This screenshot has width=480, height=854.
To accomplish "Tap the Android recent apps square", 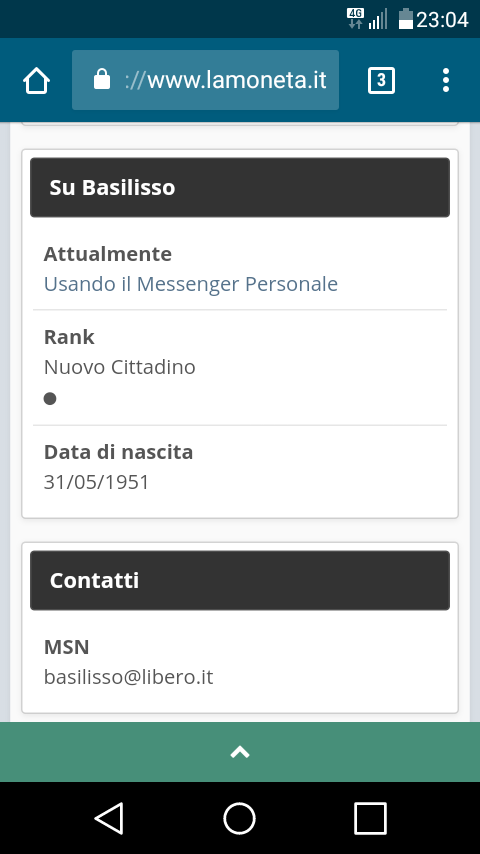I will point(370,818).
